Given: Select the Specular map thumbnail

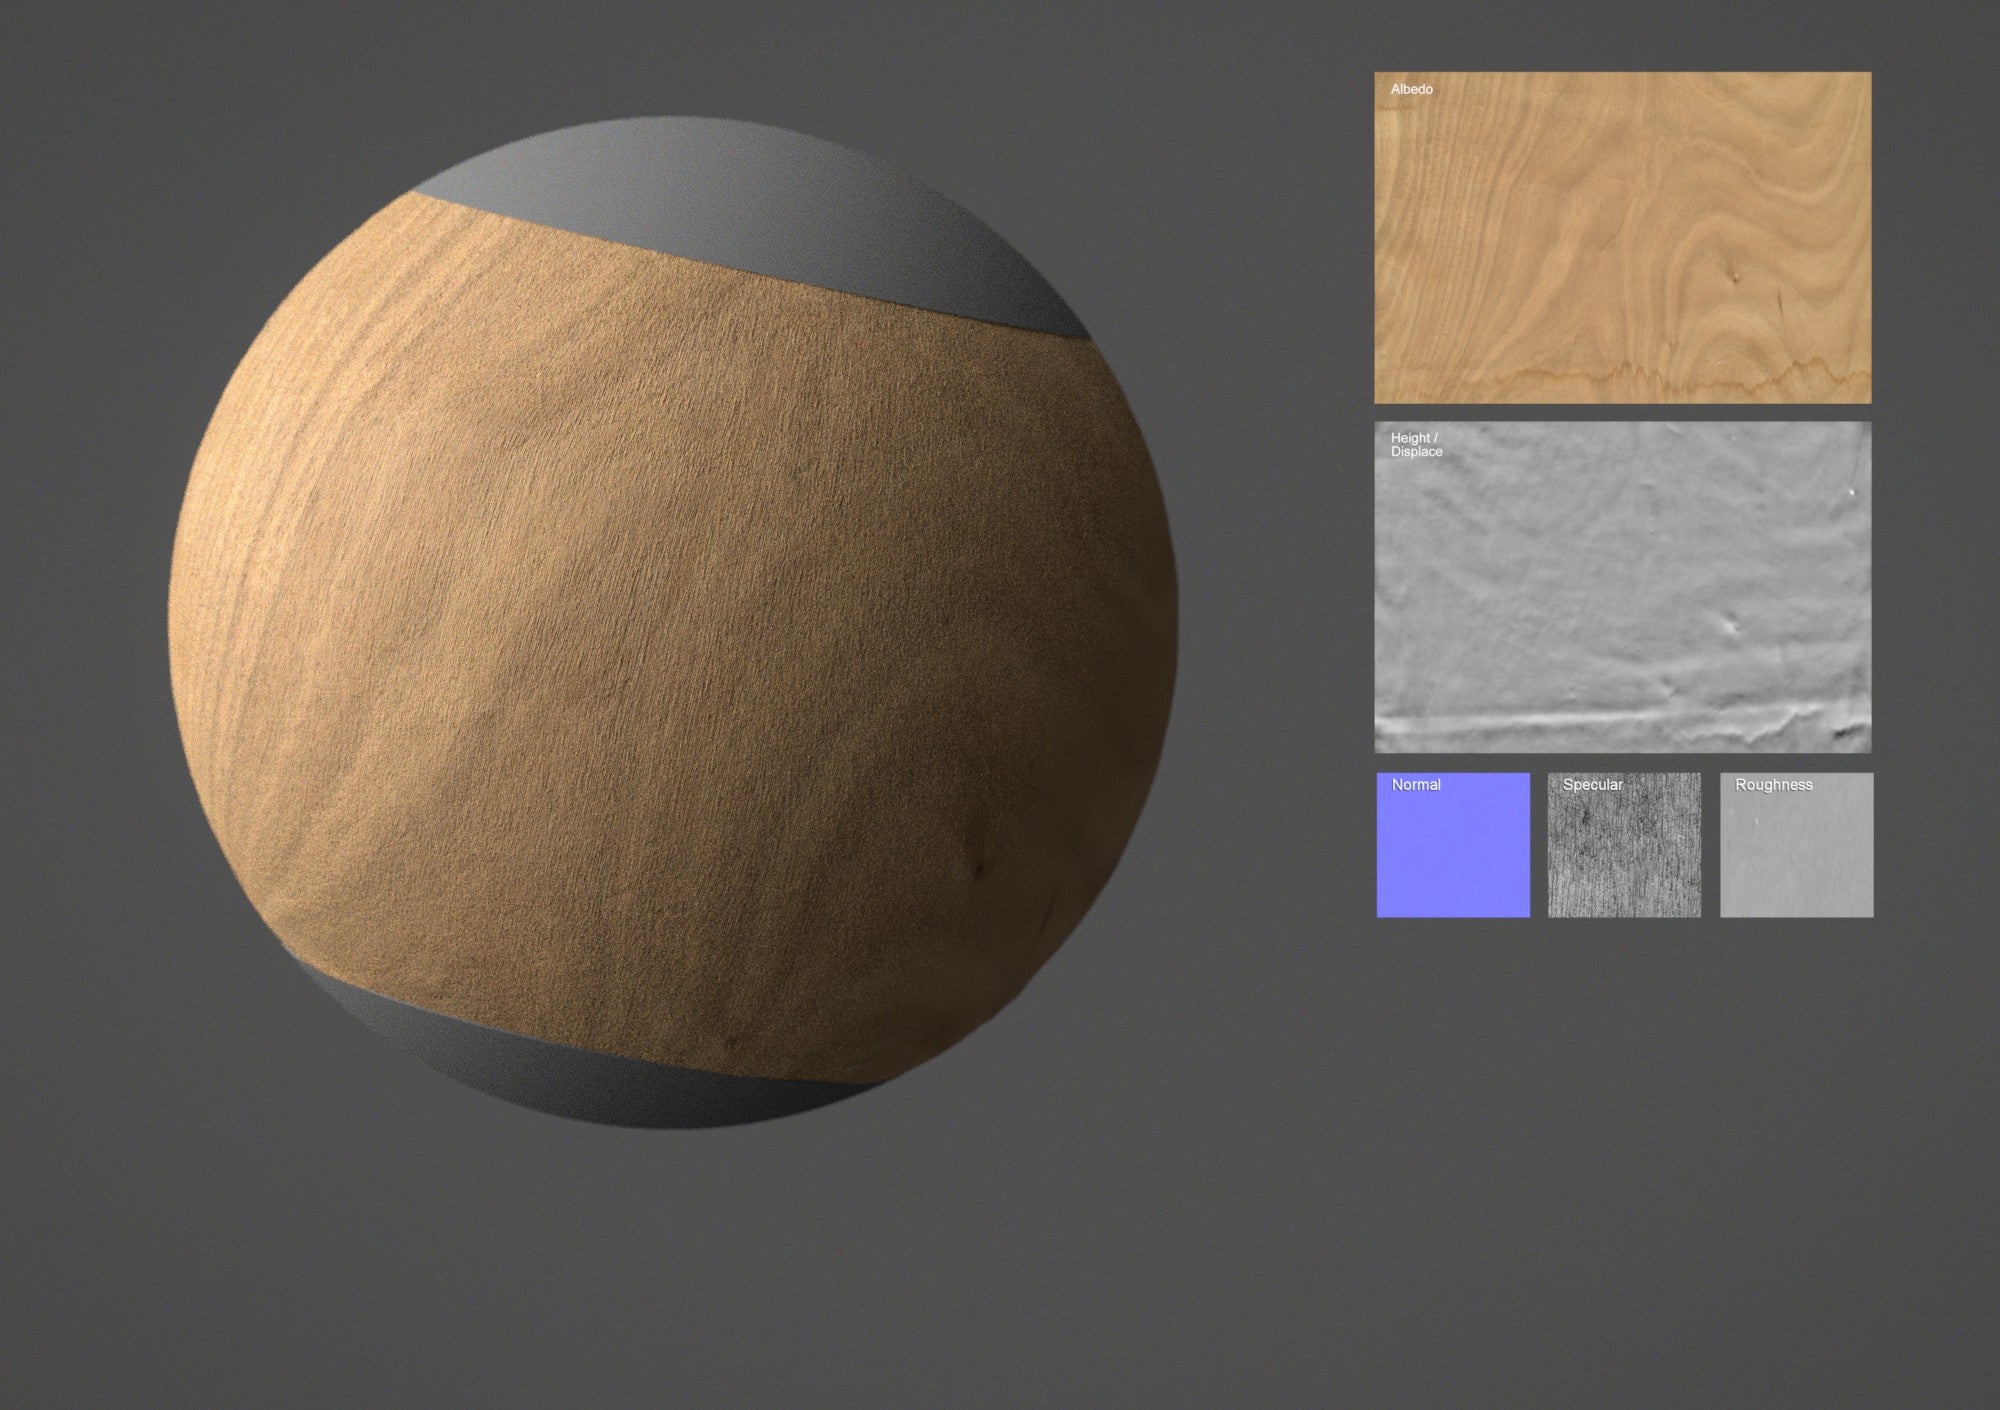Looking at the screenshot, I should click(1624, 844).
